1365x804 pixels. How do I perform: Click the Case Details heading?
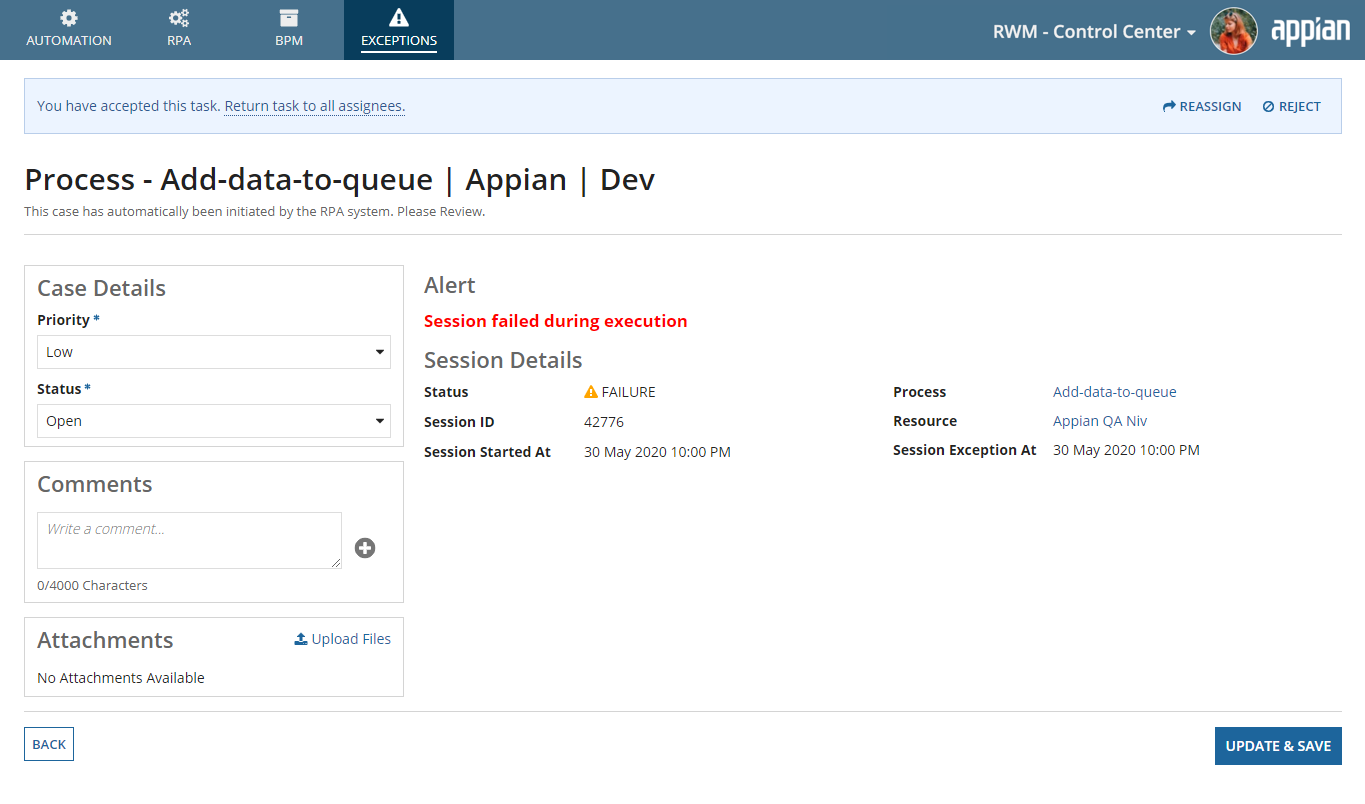tap(101, 288)
